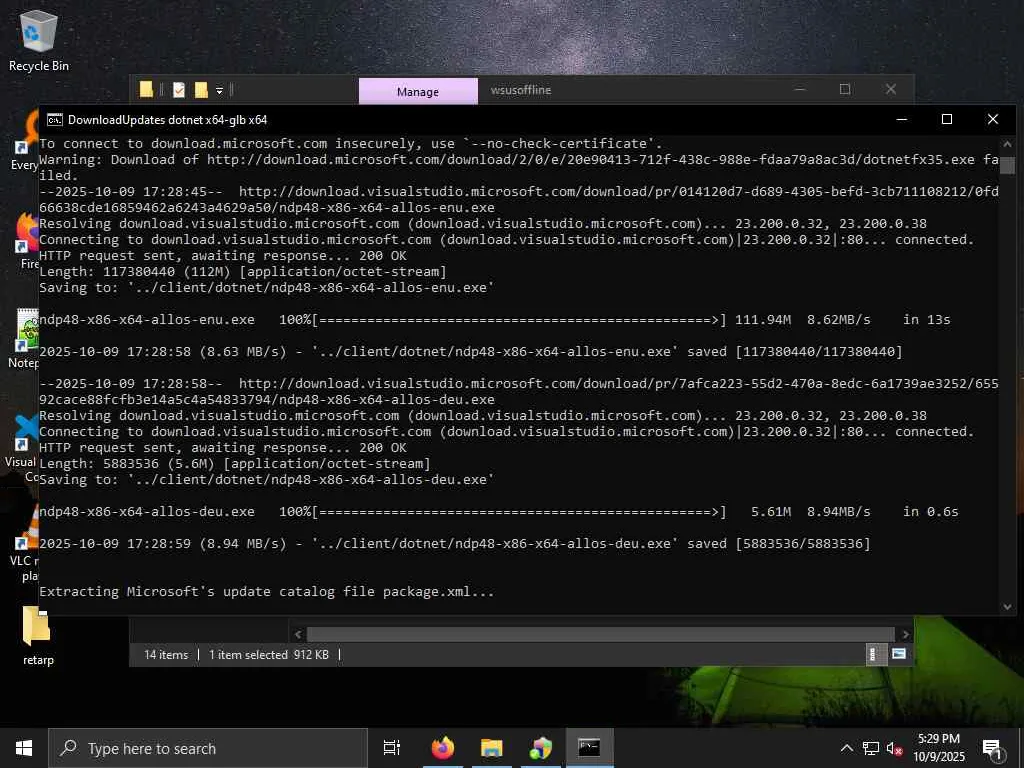The image size is (1024, 768).
Task: Switch Explorer to large icons view
Action: pos(899,654)
